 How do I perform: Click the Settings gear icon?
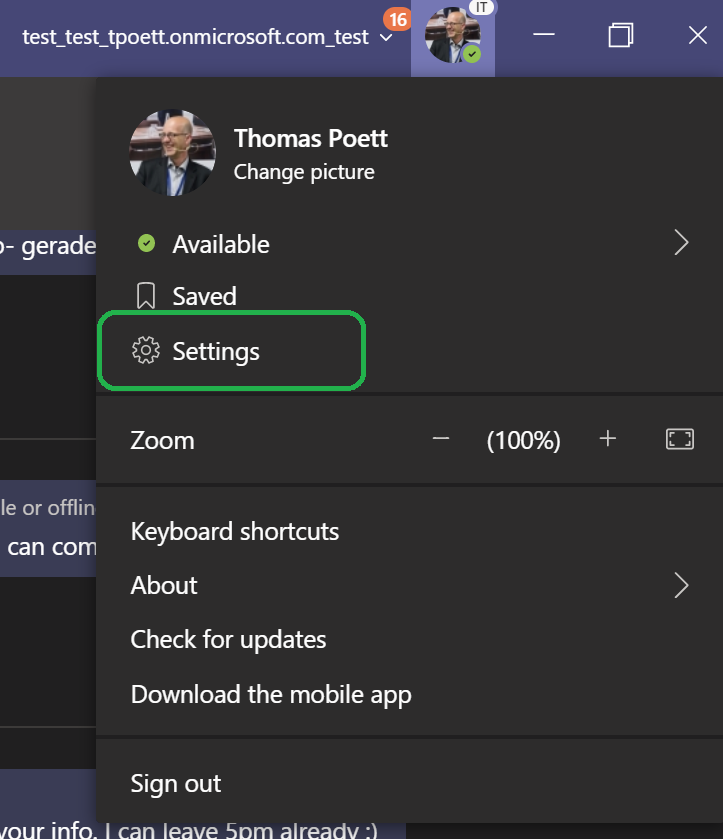pyautogui.click(x=145, y=351)
